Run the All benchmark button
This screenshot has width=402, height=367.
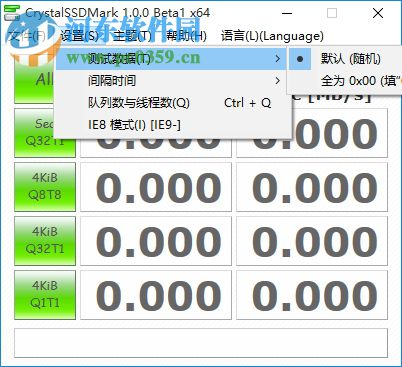click(34, 80)
